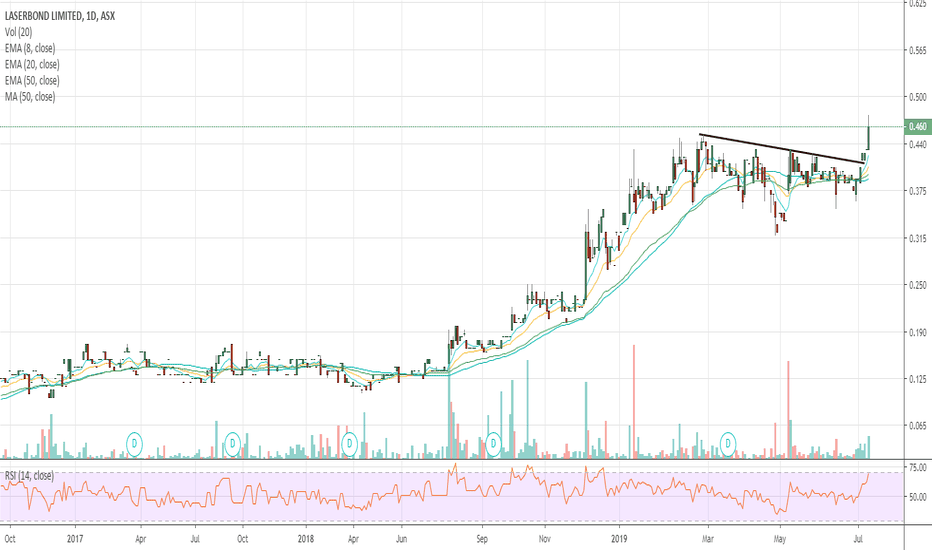Click the 0.190 price axis label

click(918, 332)
